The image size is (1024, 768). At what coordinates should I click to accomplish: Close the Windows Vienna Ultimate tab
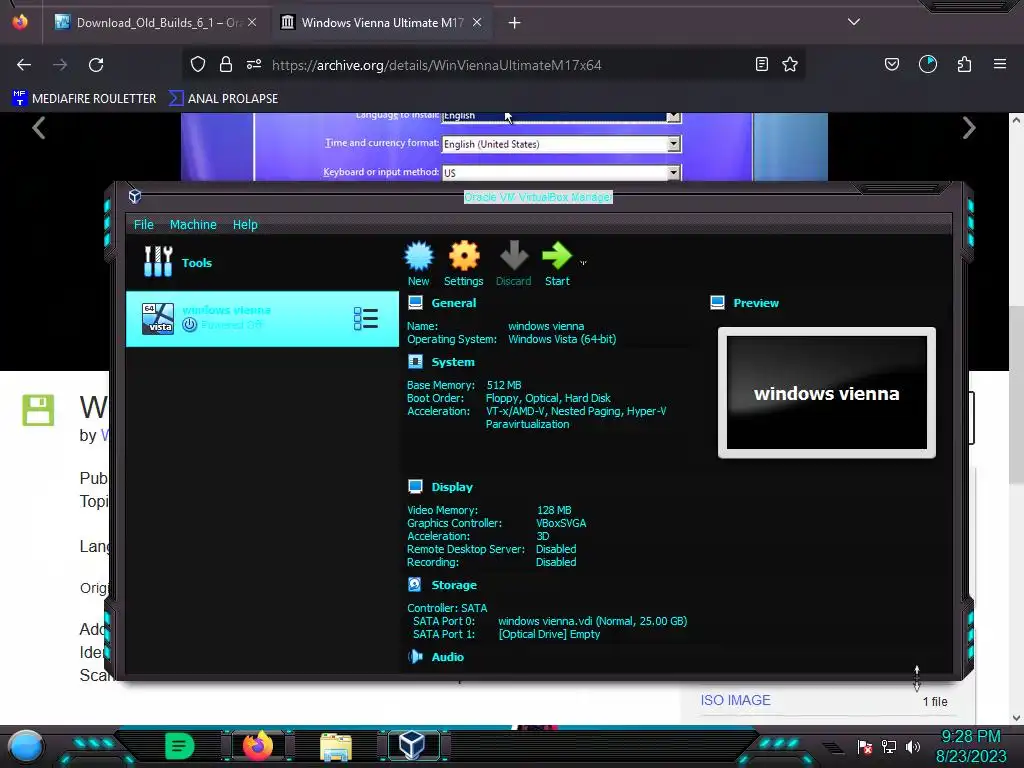coord(477,23)
